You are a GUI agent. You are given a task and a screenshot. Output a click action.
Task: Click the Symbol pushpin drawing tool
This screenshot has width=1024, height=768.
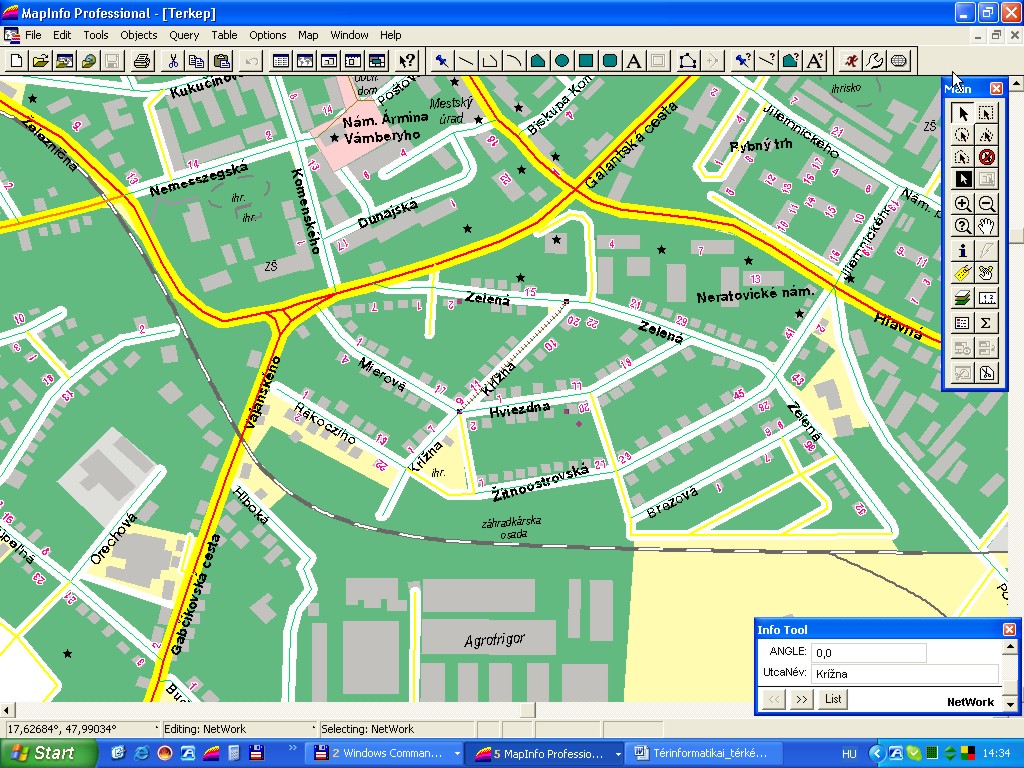(441, 61)
